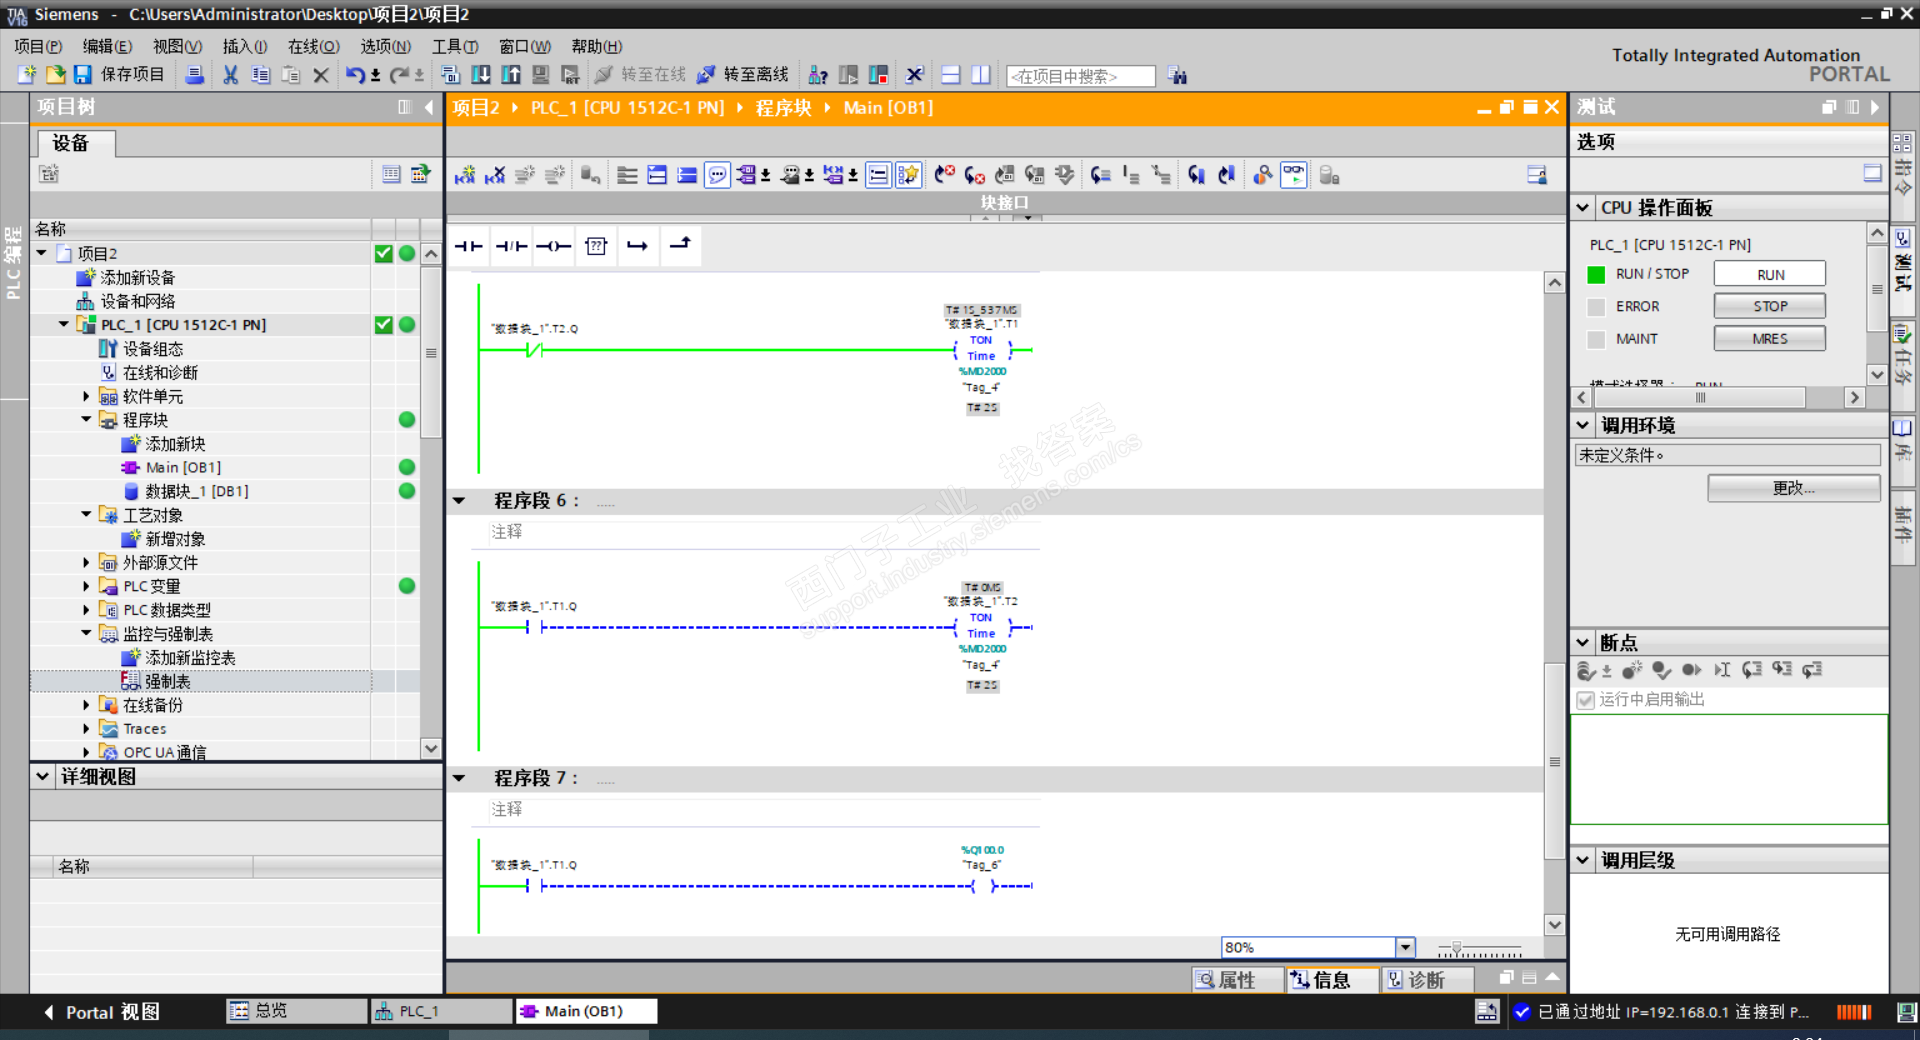Click the download to device icon
This screenshot has height=1040, width=1920.
tap(481, 75)
